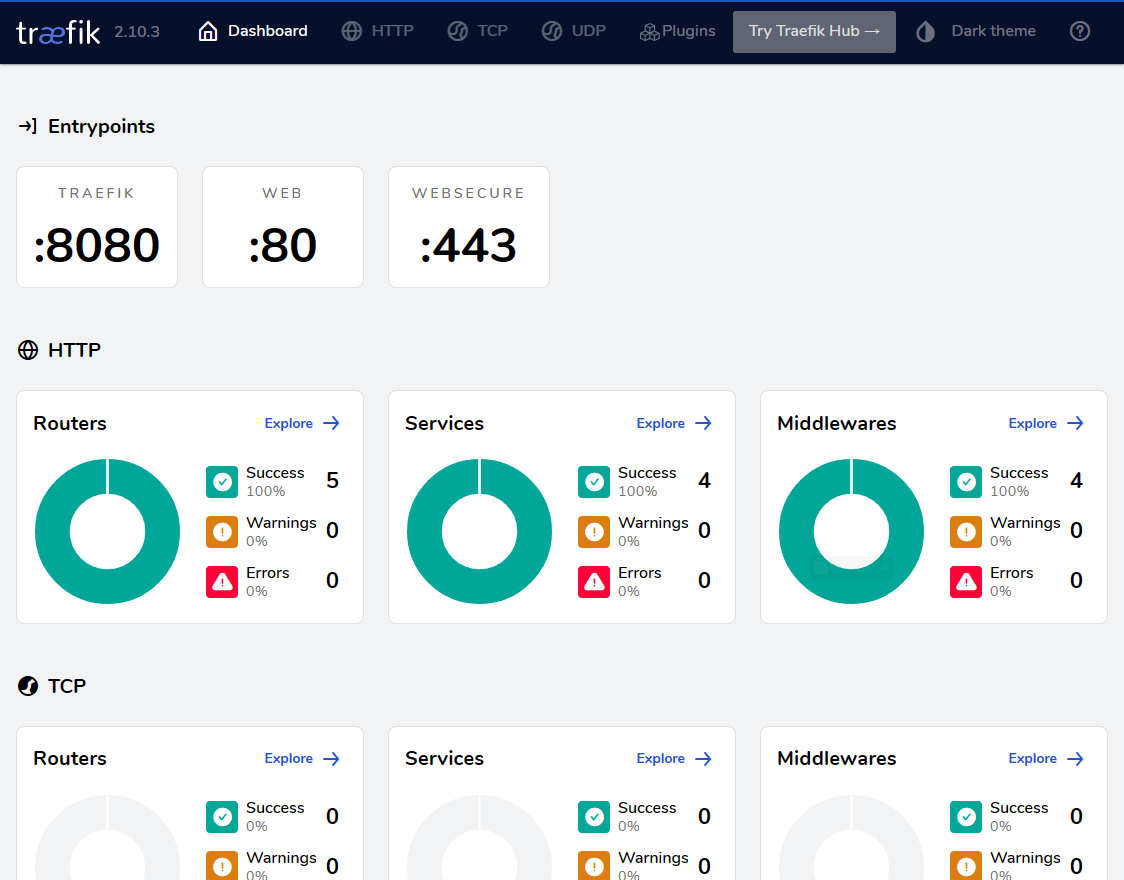
Task: Explore HTTP Middlewares
Action: (x=1046, y=423)
